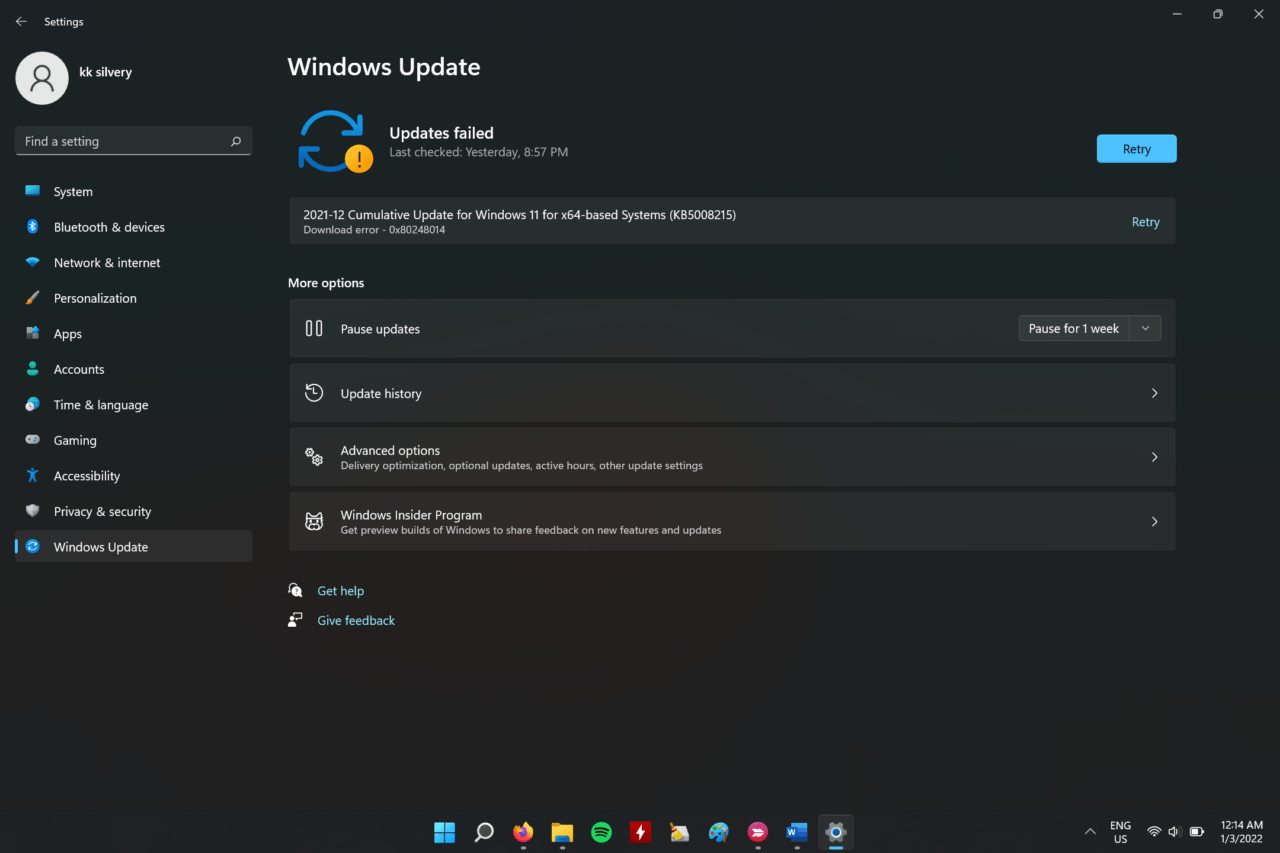Click the Give feedback person icon
The height and width of the screenshot is (853, 1280).
295,620
